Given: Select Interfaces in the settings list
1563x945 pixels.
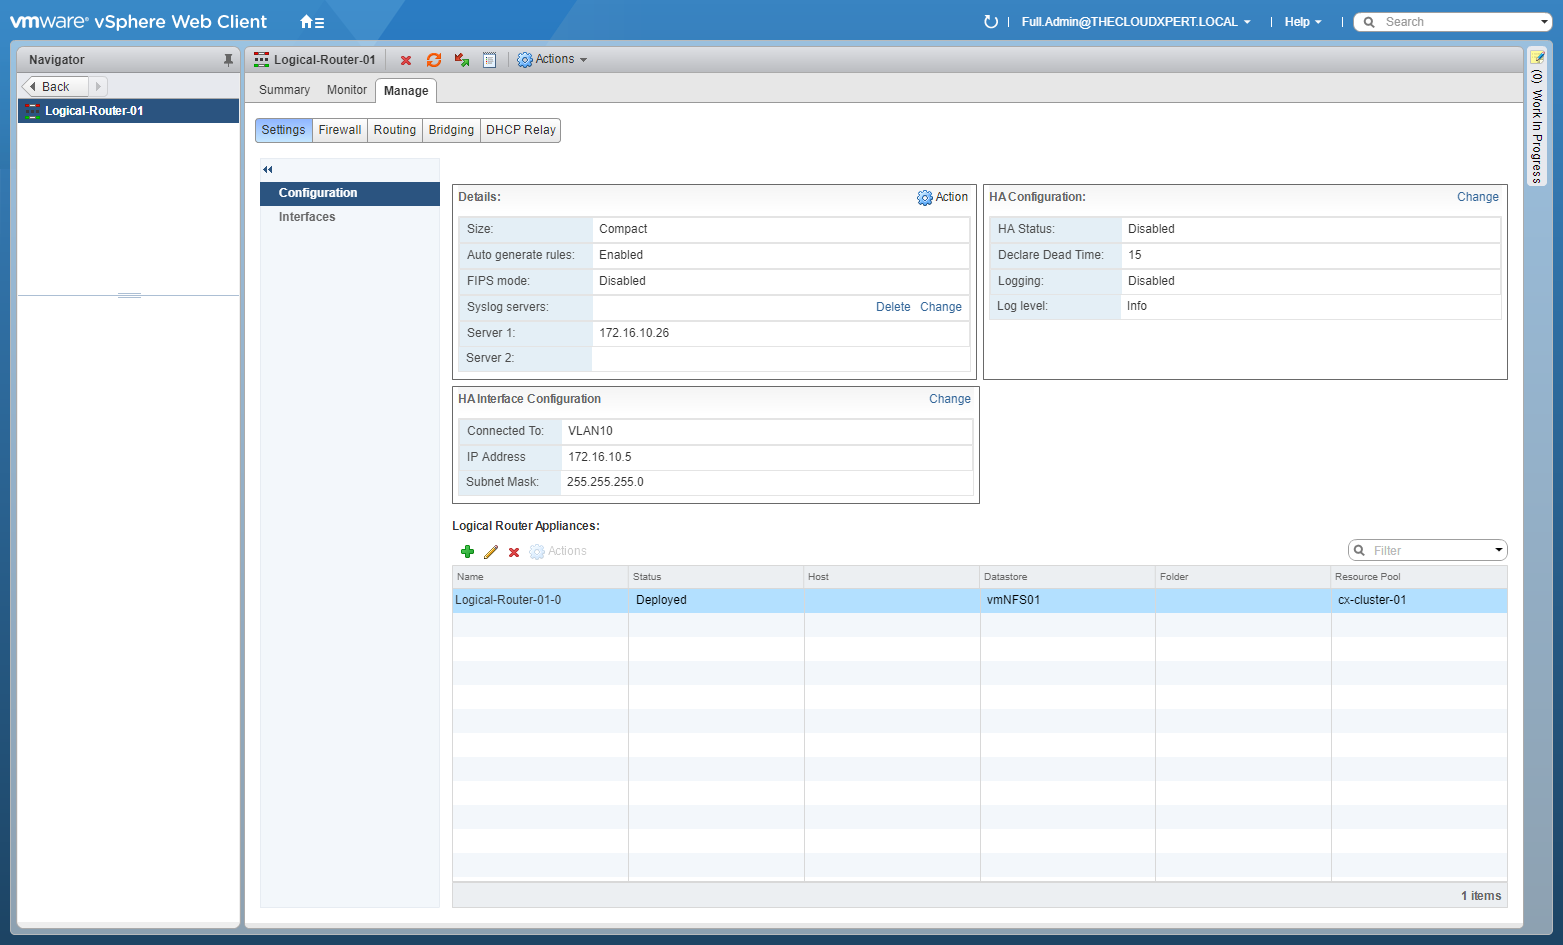Looking at the screenshot, I should coord(307,217).
